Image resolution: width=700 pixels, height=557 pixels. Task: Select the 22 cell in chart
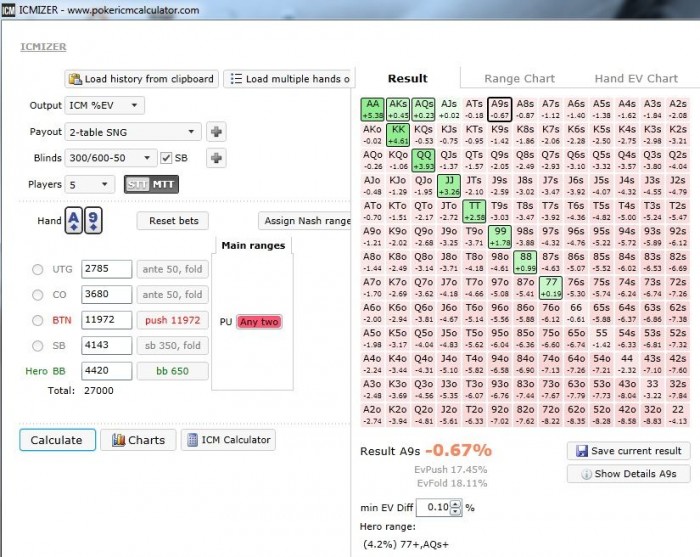pos(678,415)
